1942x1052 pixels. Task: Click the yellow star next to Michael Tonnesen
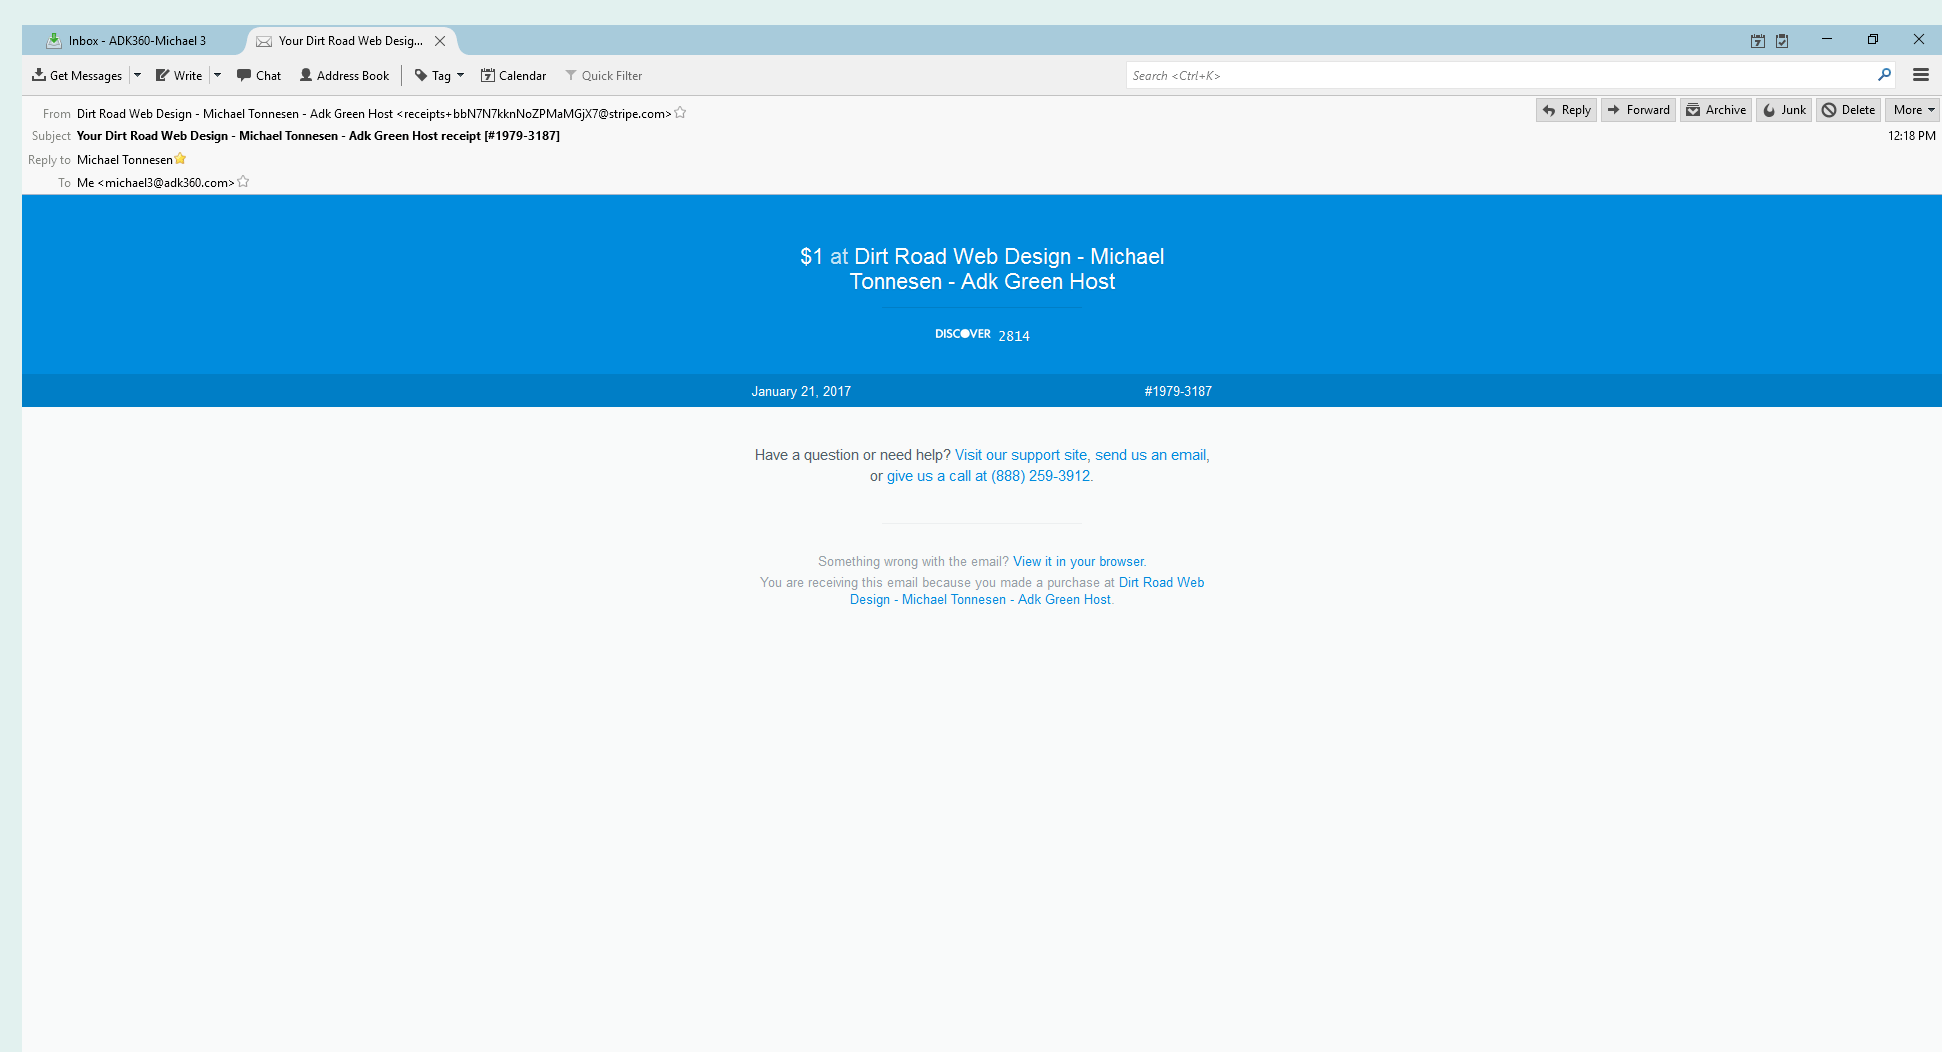(180, 159)
